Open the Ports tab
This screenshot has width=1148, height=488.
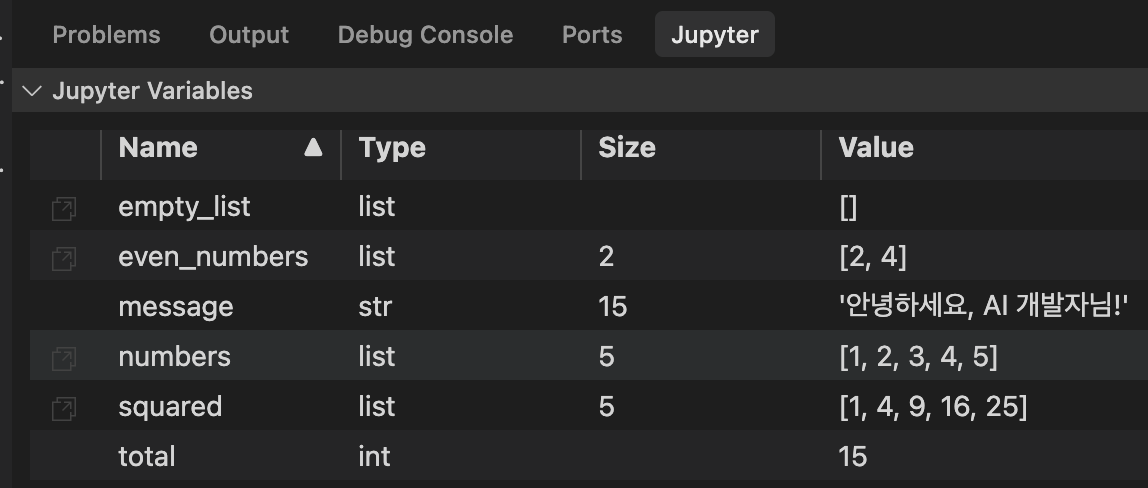[592, 34]
